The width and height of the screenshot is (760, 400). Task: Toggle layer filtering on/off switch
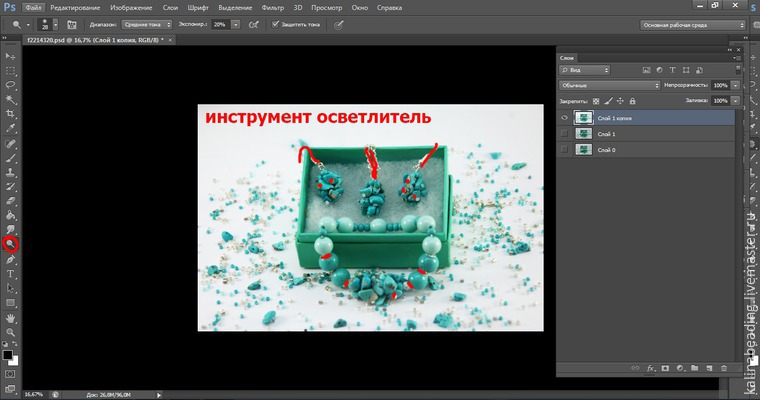(x=738, y=70)
